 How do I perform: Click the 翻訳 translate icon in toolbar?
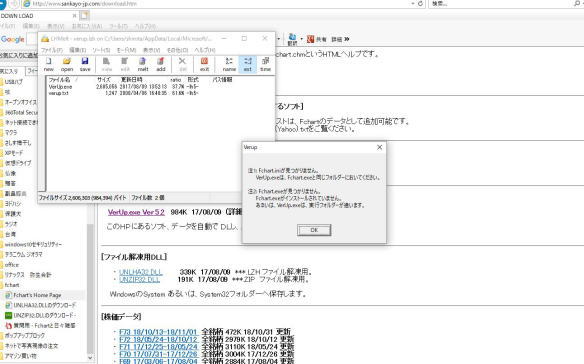(x=292, y=39)
